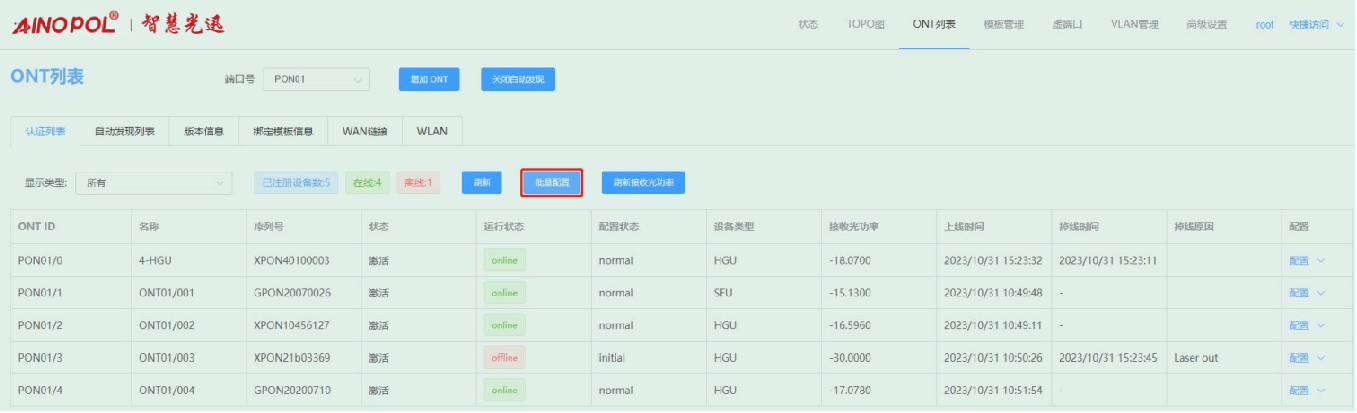Viewport: 1357px width, 413px height.
Task: Expand the 快捷访问 quick access menu
Action: (1316, 24)
